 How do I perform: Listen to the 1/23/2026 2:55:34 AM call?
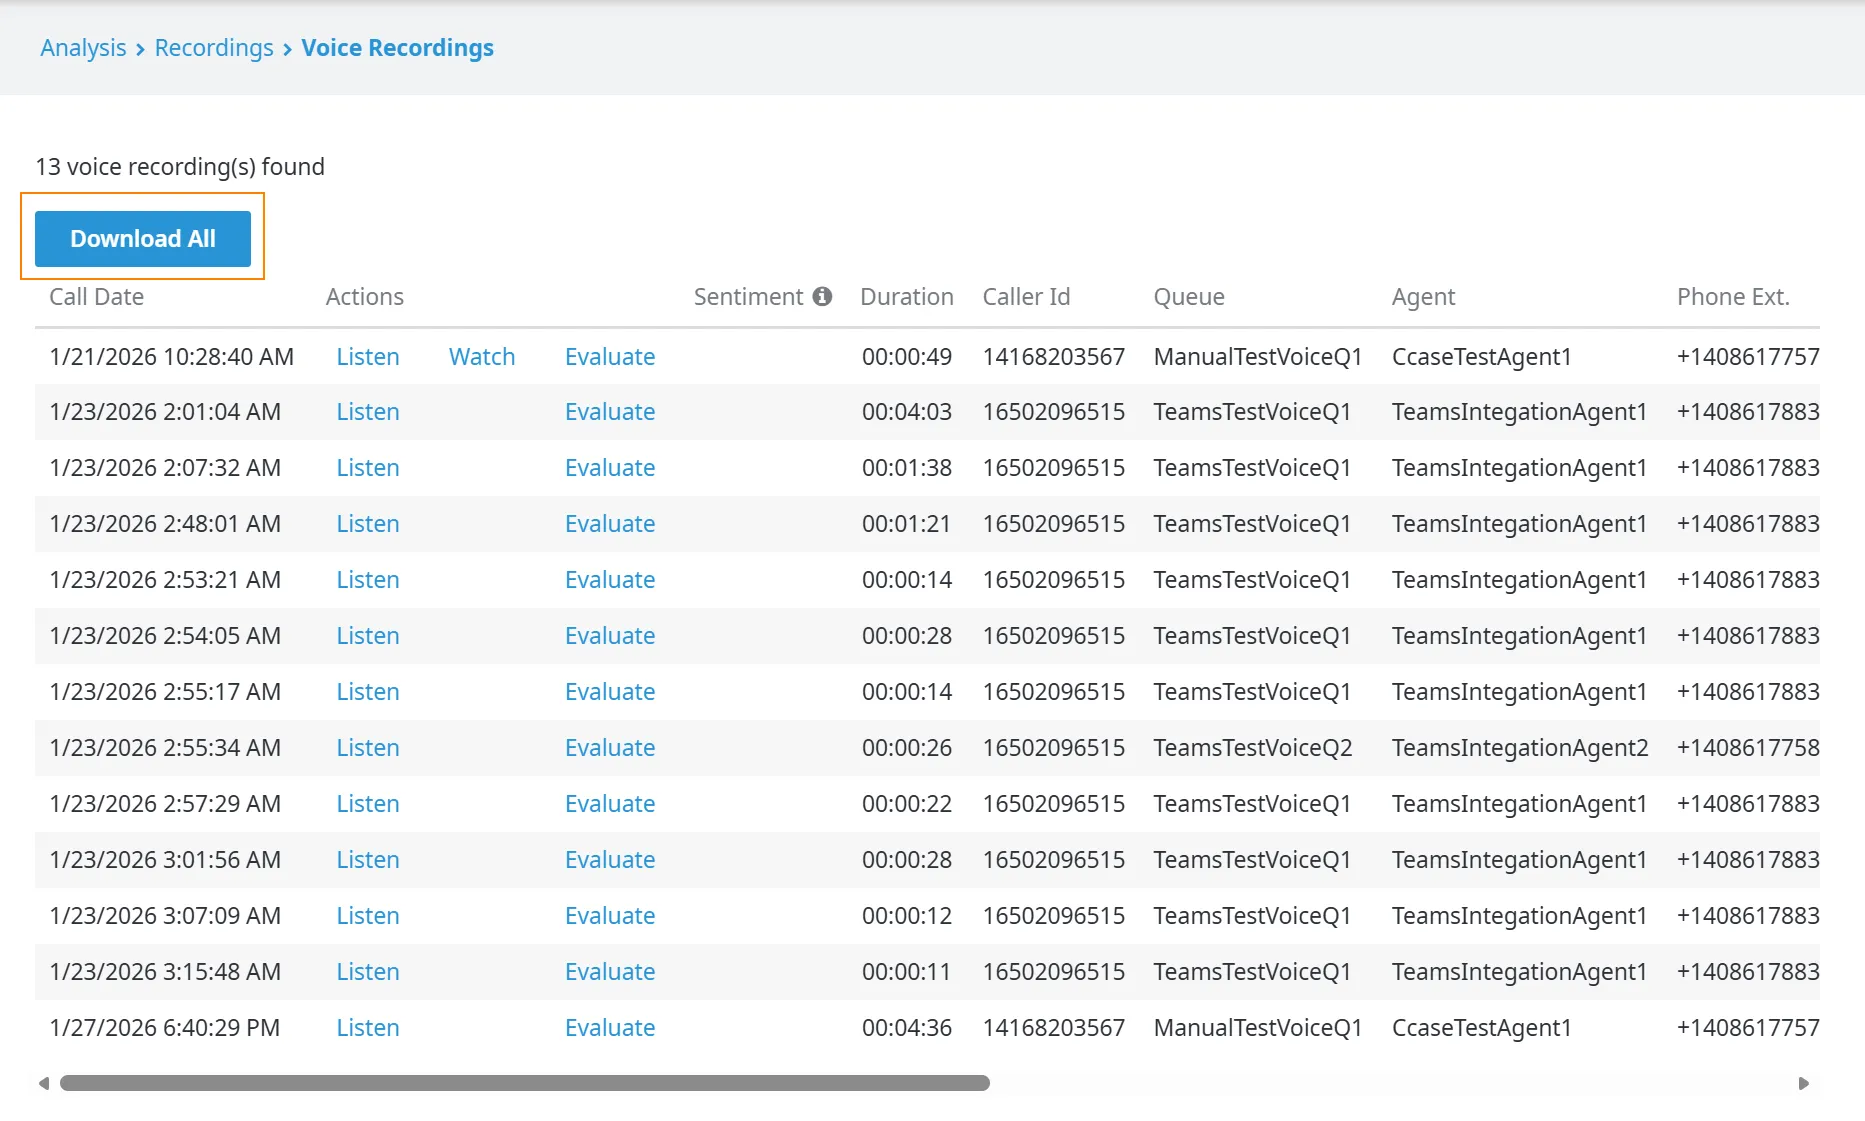[x=368, y=748]
